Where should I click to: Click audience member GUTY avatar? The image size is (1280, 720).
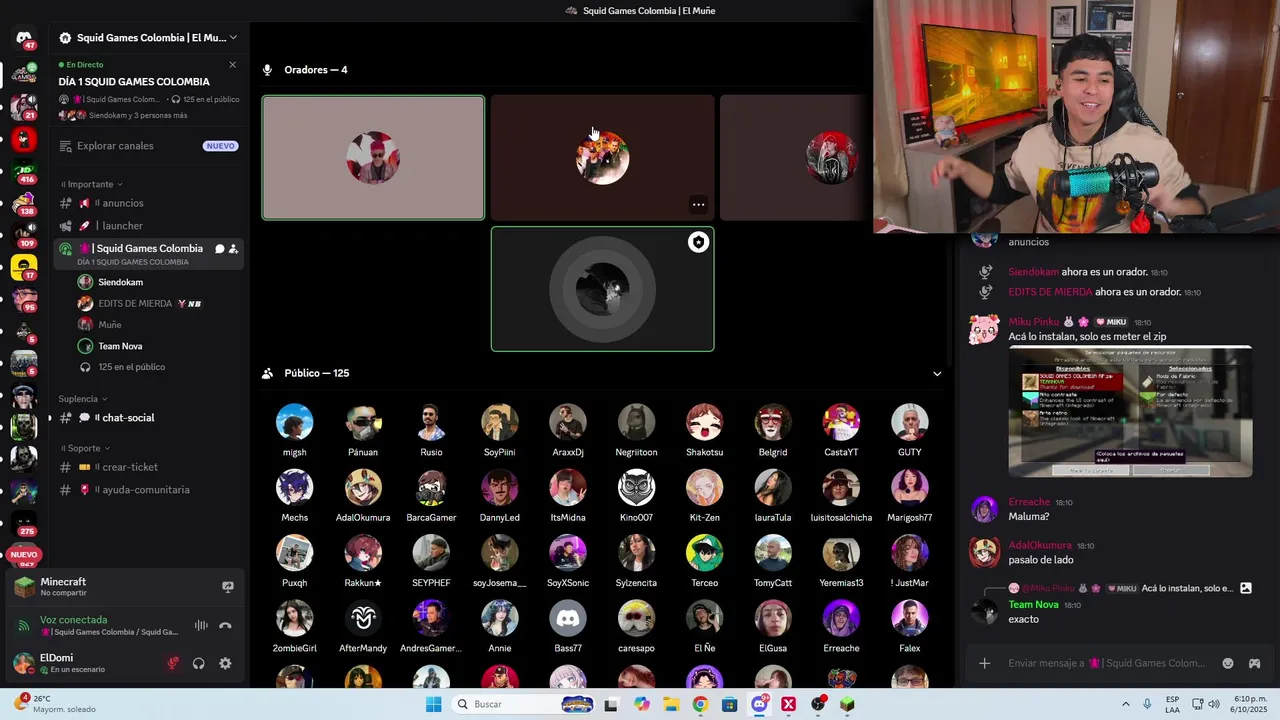click(x=910, y=422)
